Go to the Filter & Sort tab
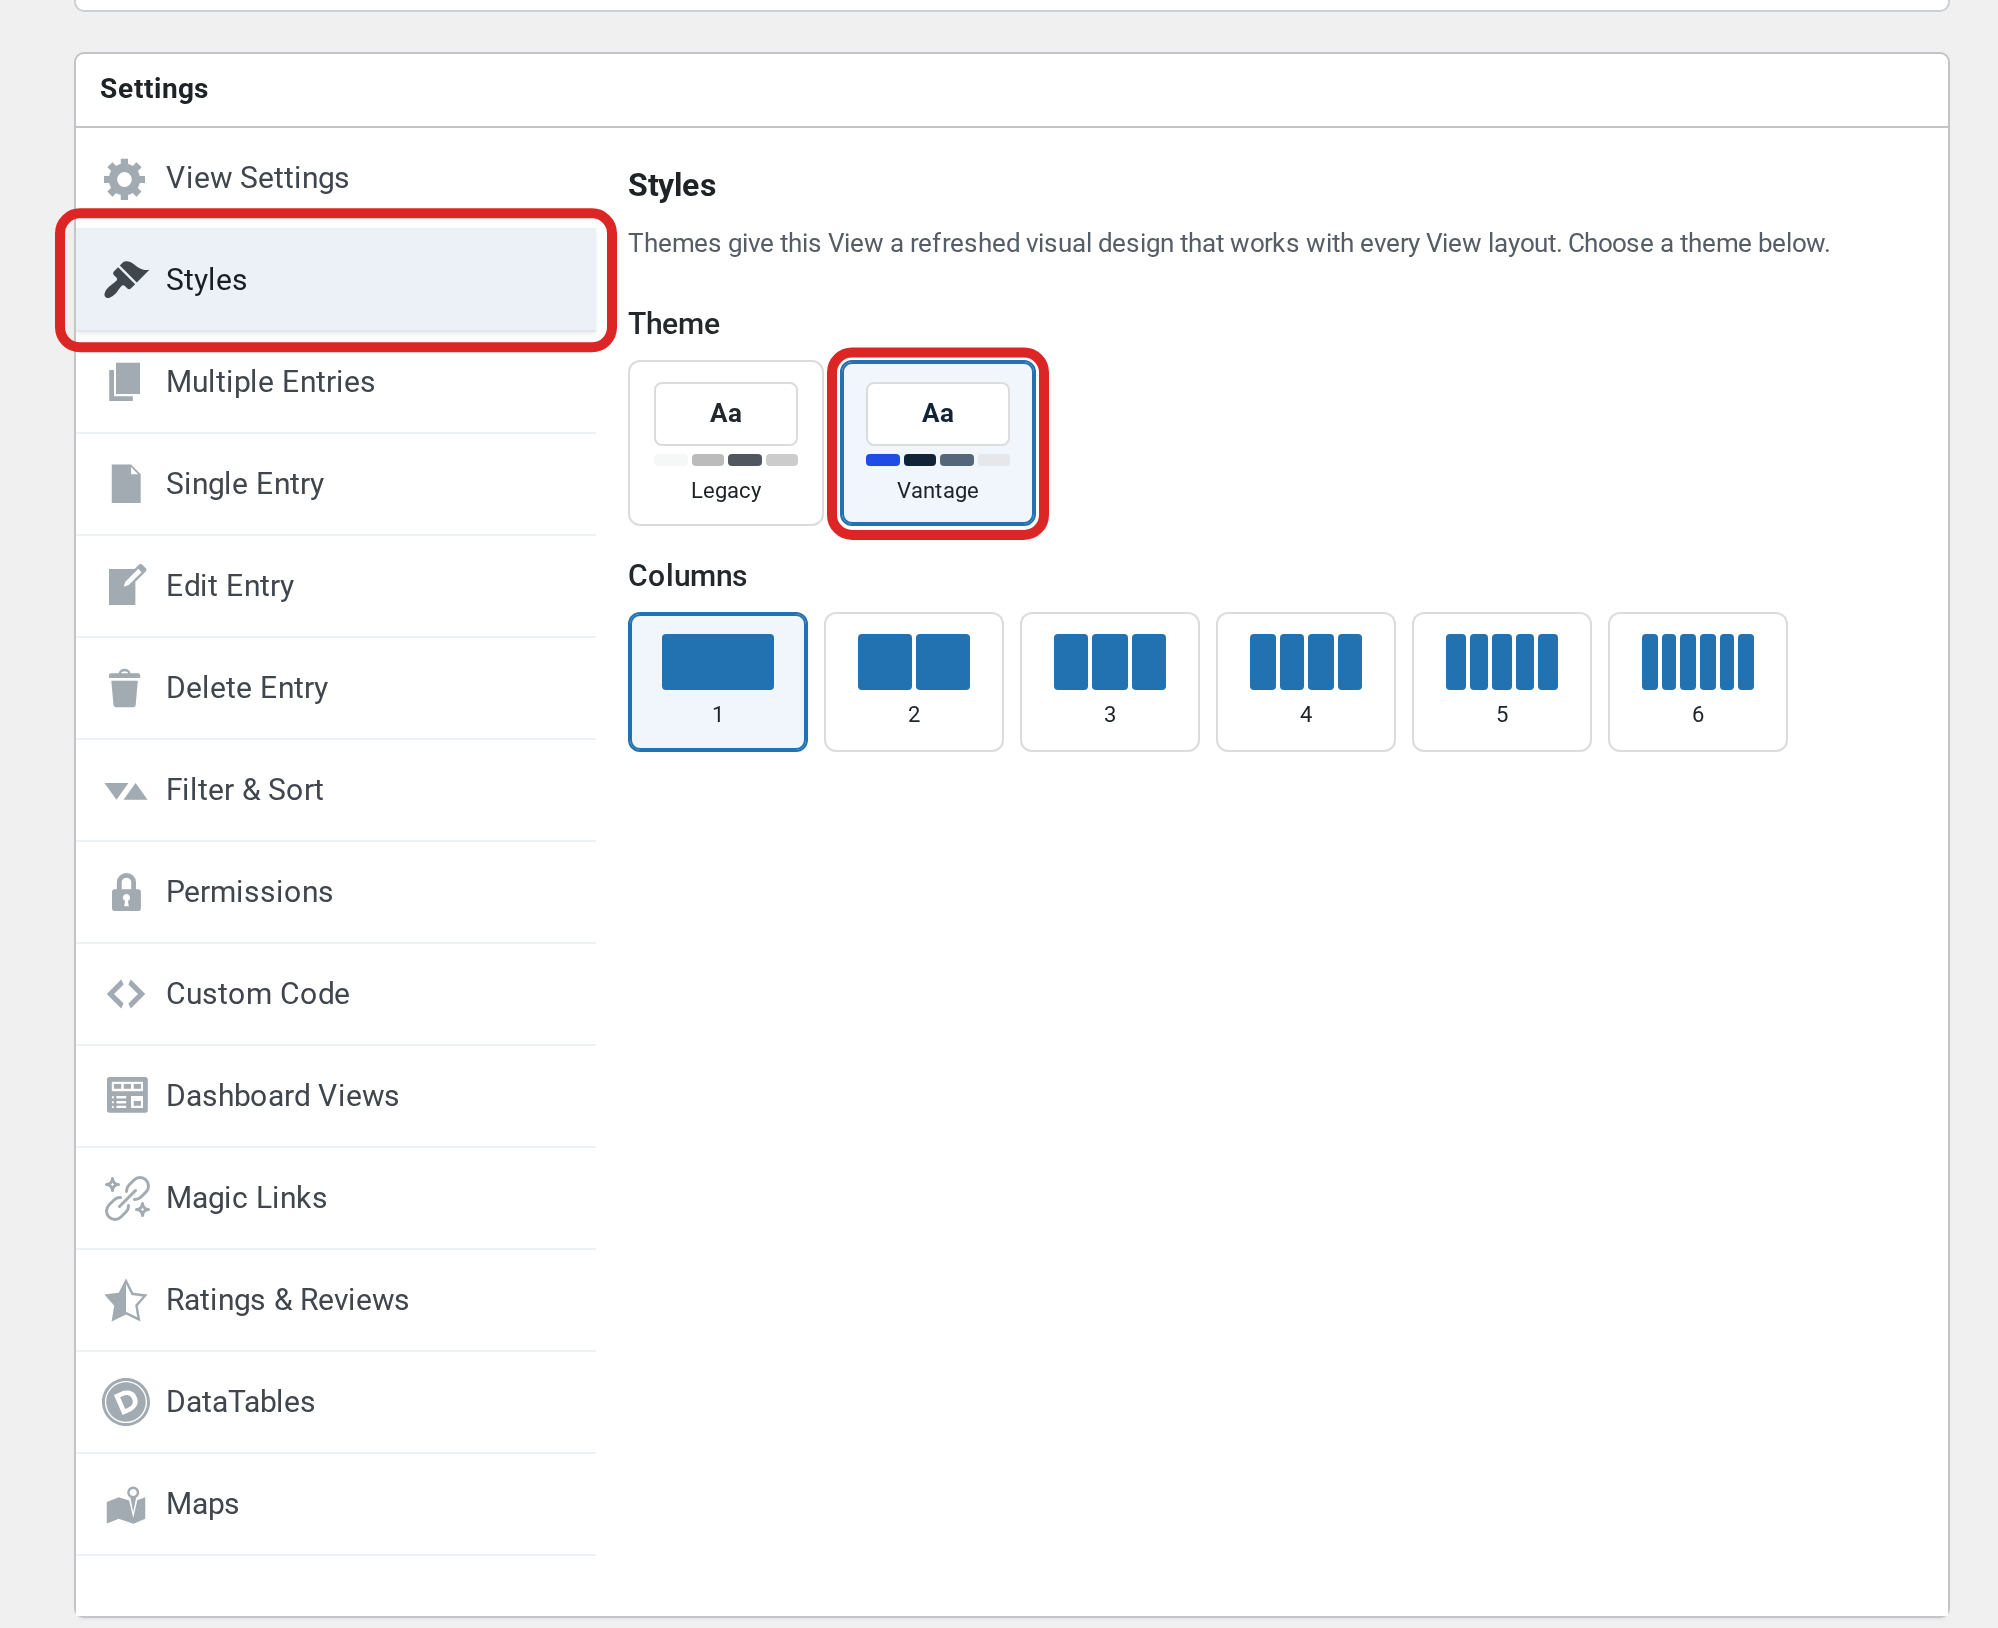The width and height of the screenshot is (1998, 1628). tap(336, 790)
